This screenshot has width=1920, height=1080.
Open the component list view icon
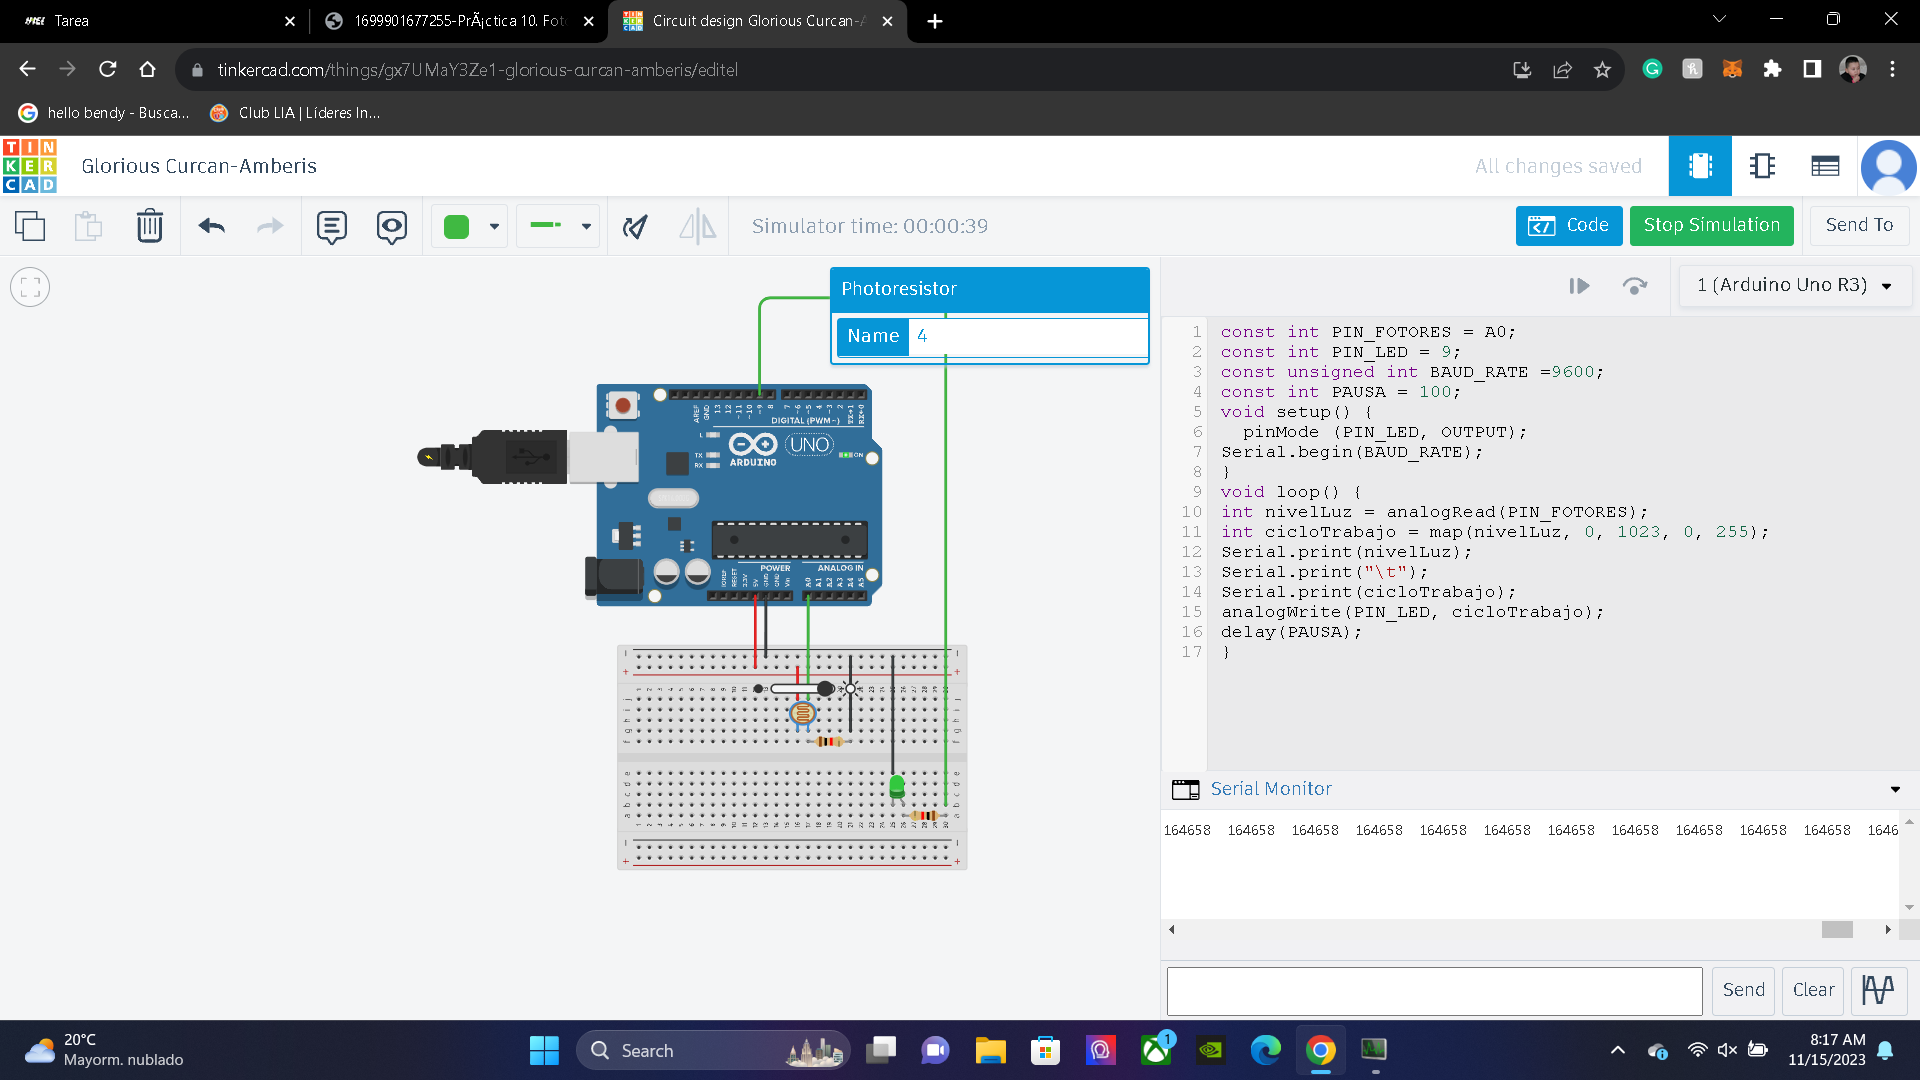[x=1825, y=166]
